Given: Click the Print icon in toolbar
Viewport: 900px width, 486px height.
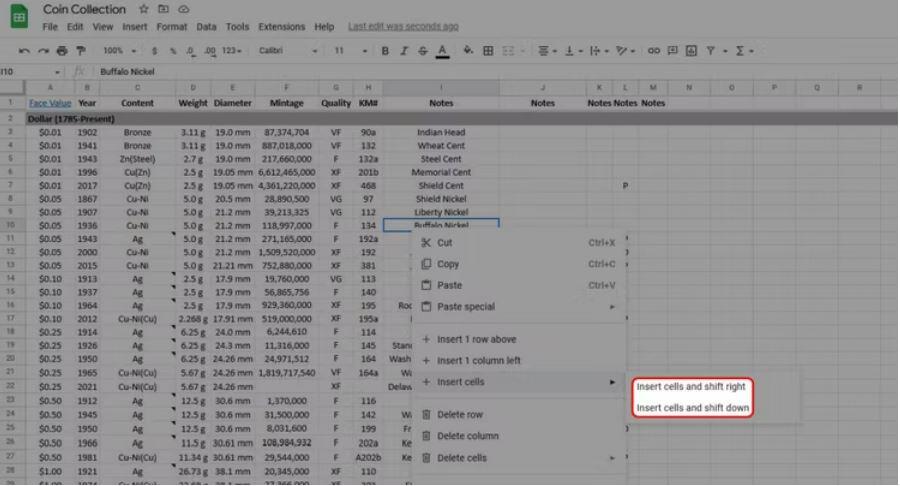Looking at the screenshot, I should pyautogui.click(x=62, y=50).
